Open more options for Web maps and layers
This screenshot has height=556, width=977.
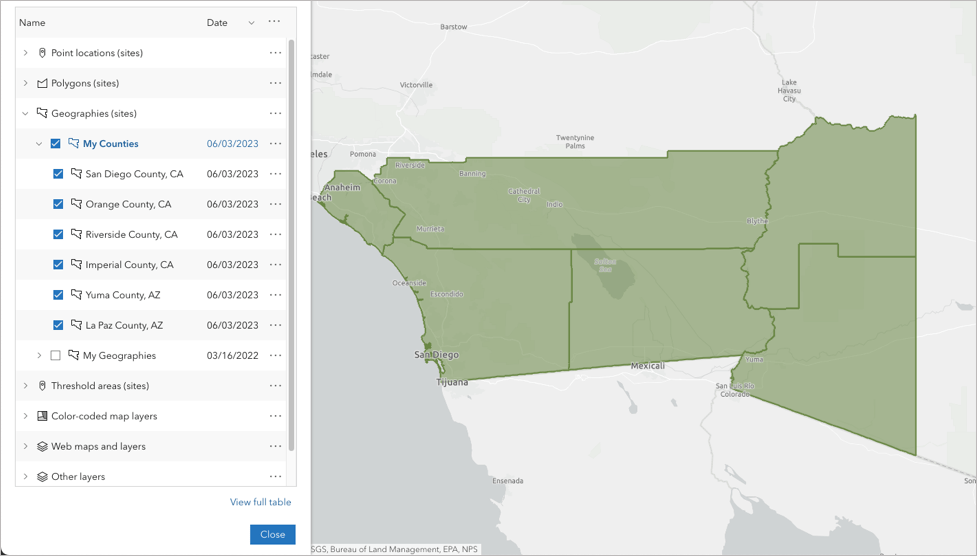point(275,446)
